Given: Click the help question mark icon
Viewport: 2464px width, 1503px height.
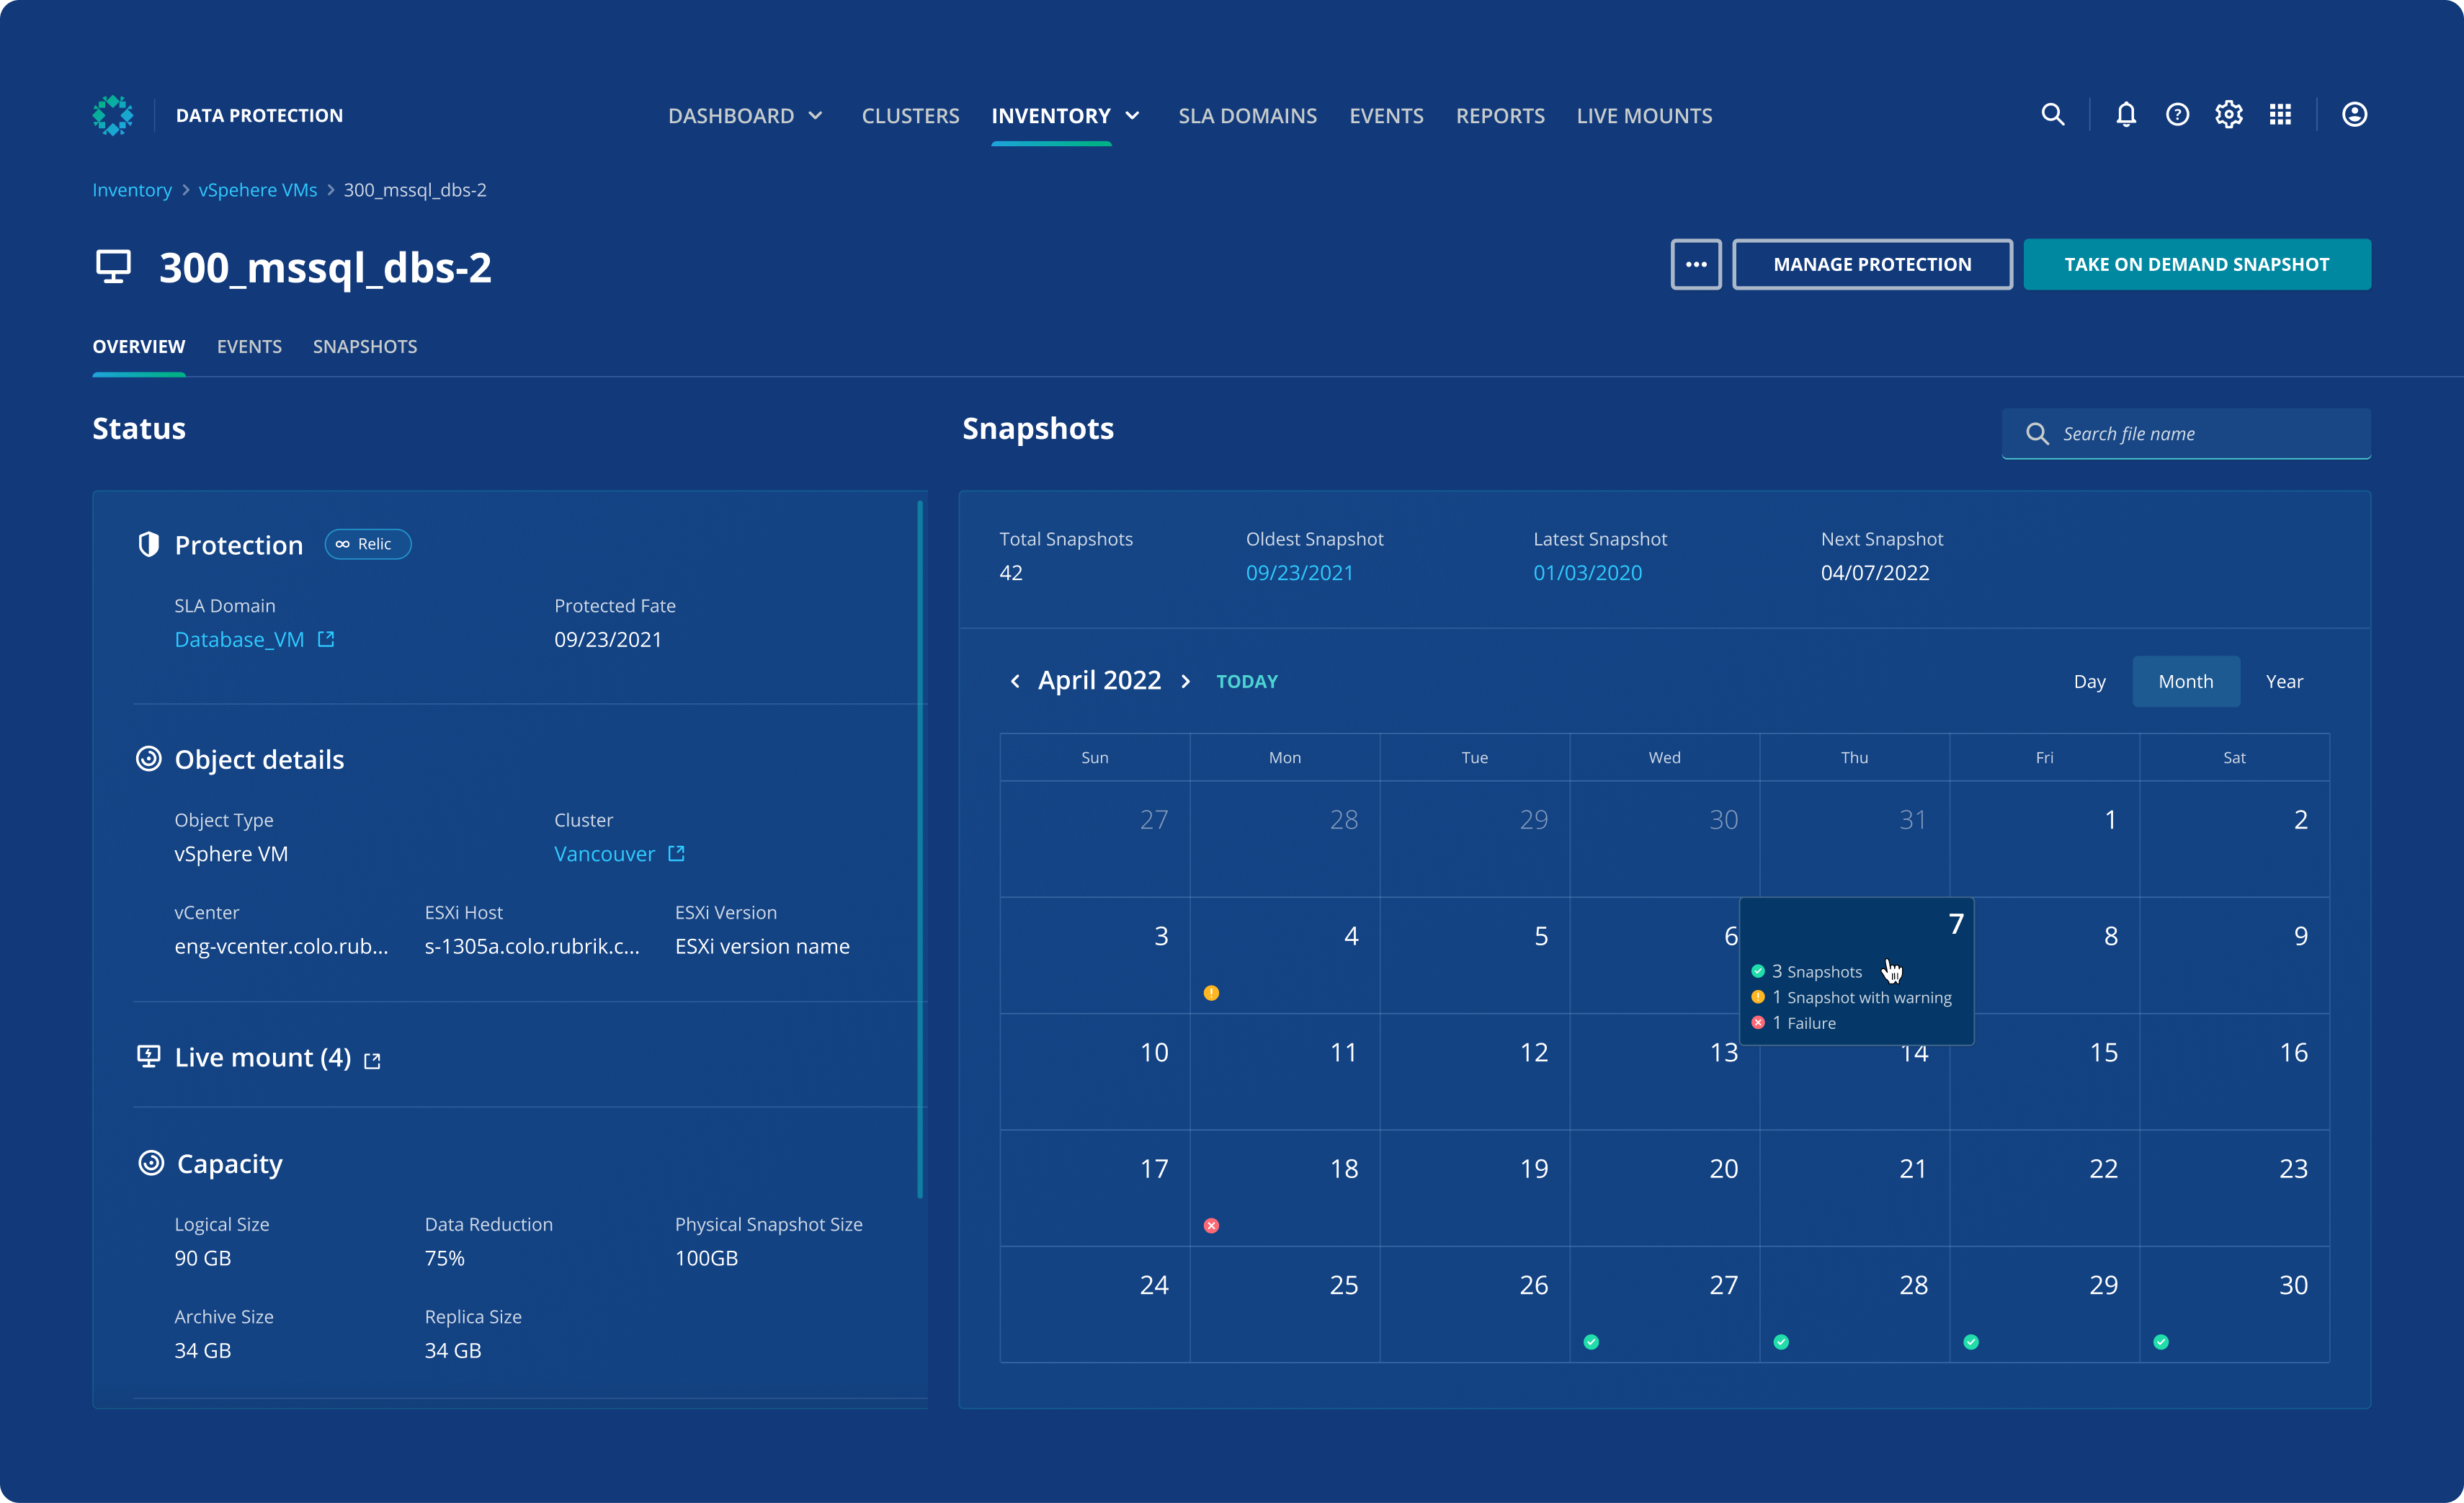Looking at the screenshot, I should tap(2177, 115).
